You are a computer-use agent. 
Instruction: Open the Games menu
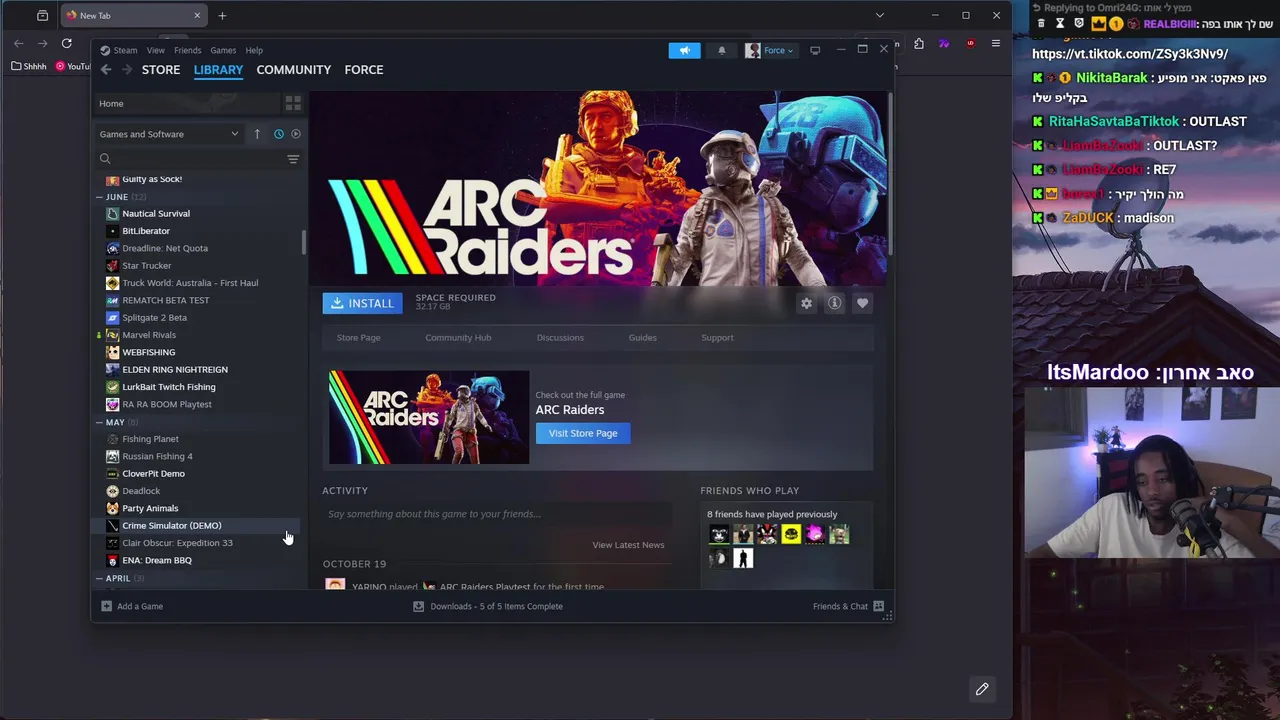[x=223, y=50]
